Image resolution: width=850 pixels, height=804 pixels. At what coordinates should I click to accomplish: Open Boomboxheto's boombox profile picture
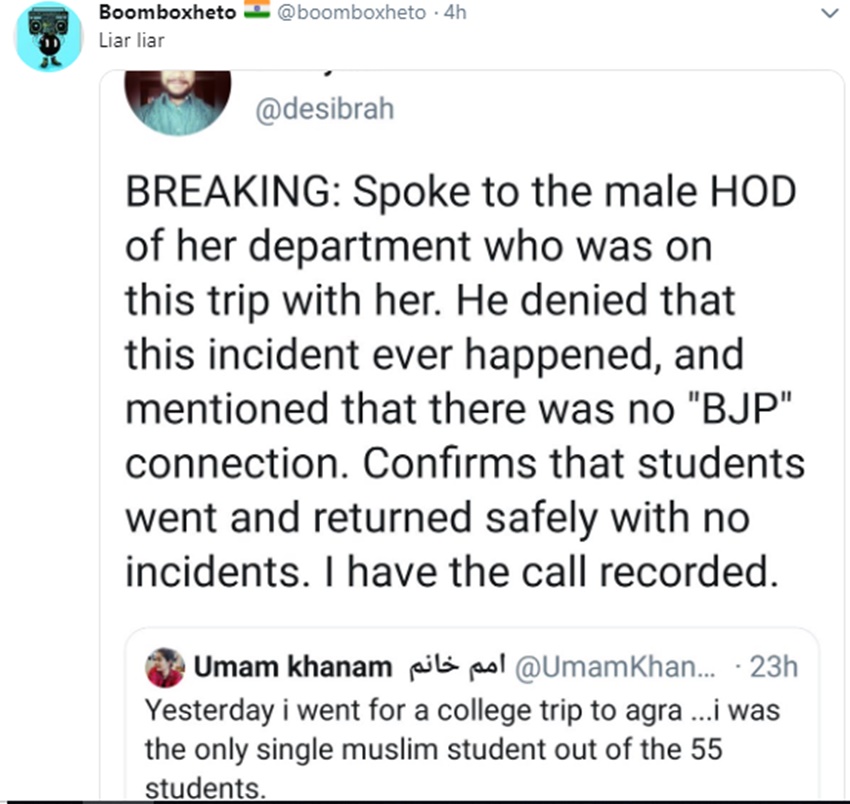coord(48,36)
